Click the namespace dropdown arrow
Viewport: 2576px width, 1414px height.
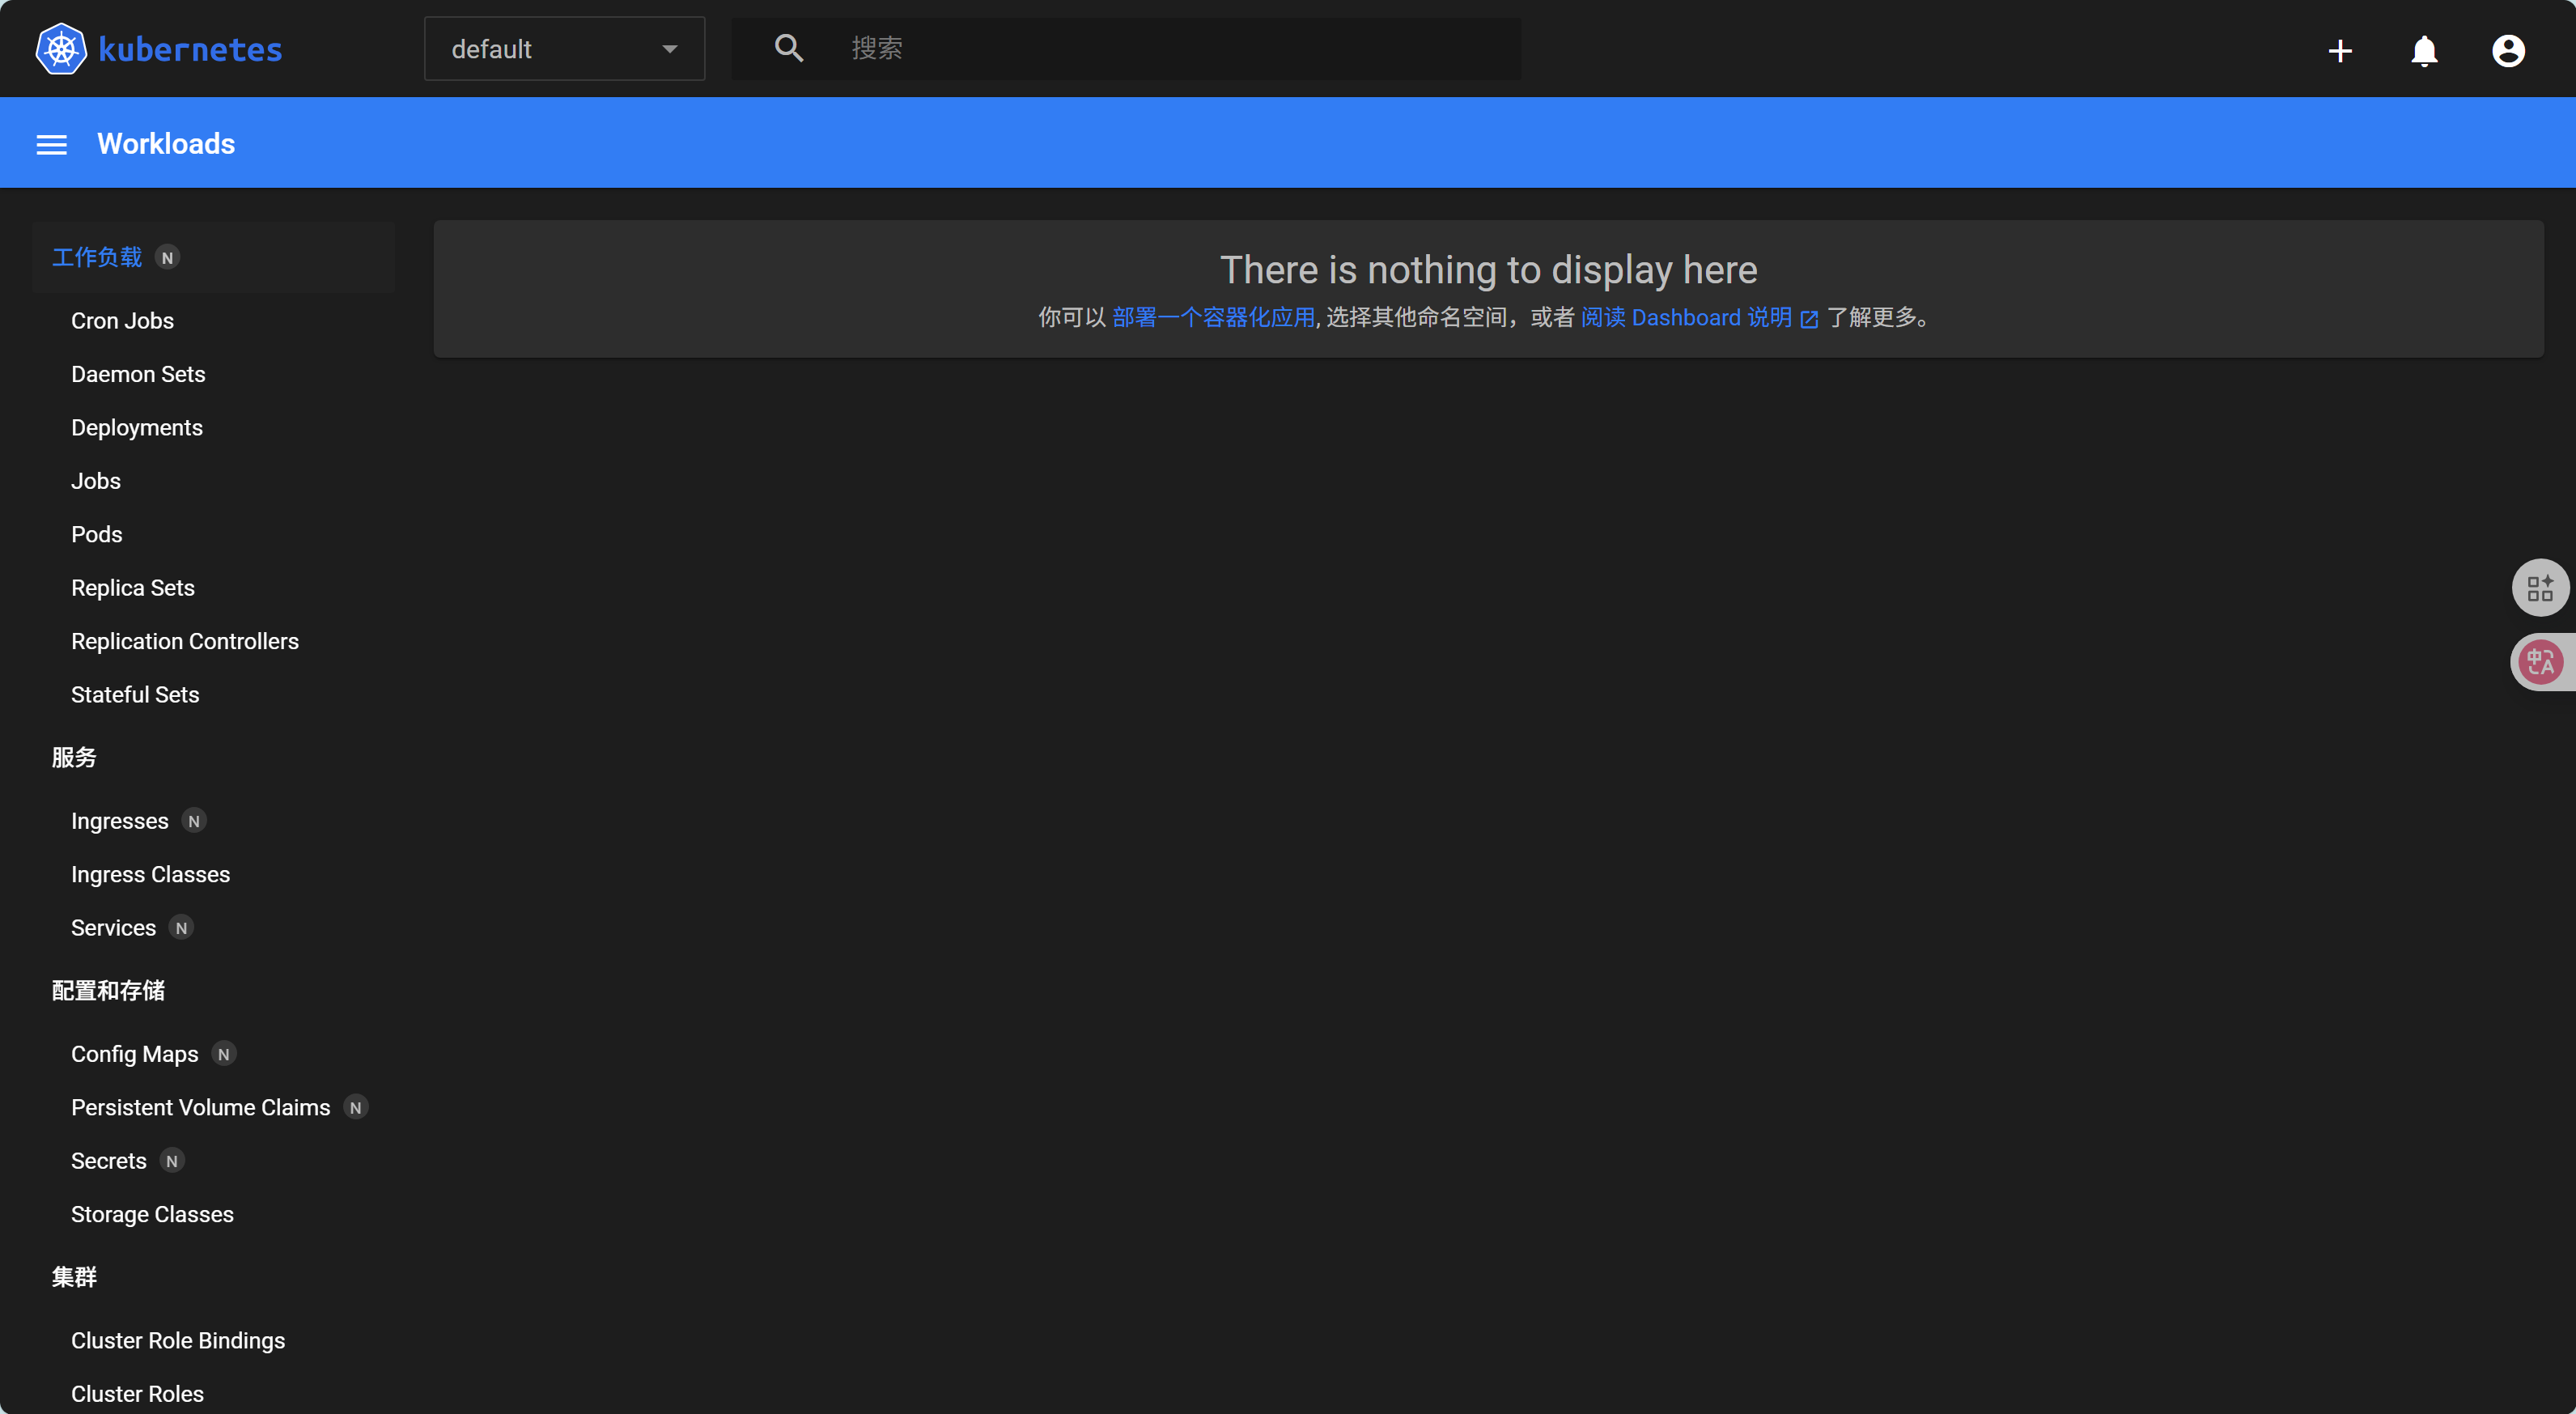coord(669,49)
